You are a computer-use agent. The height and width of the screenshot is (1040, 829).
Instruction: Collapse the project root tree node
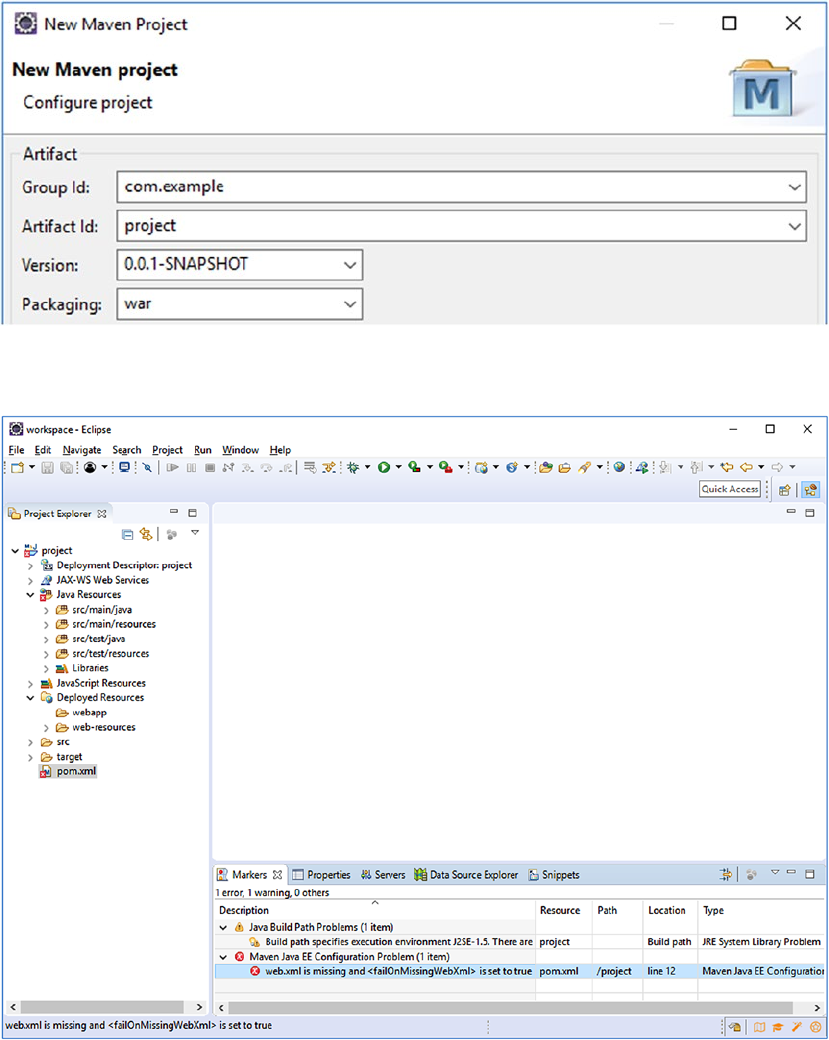point(15,551)
